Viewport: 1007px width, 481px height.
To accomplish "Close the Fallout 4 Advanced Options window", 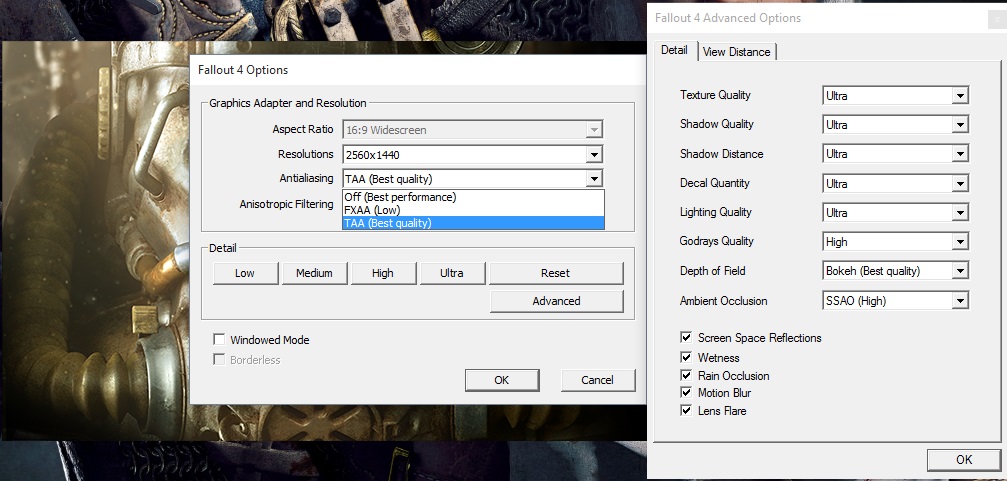I will 997,19.
